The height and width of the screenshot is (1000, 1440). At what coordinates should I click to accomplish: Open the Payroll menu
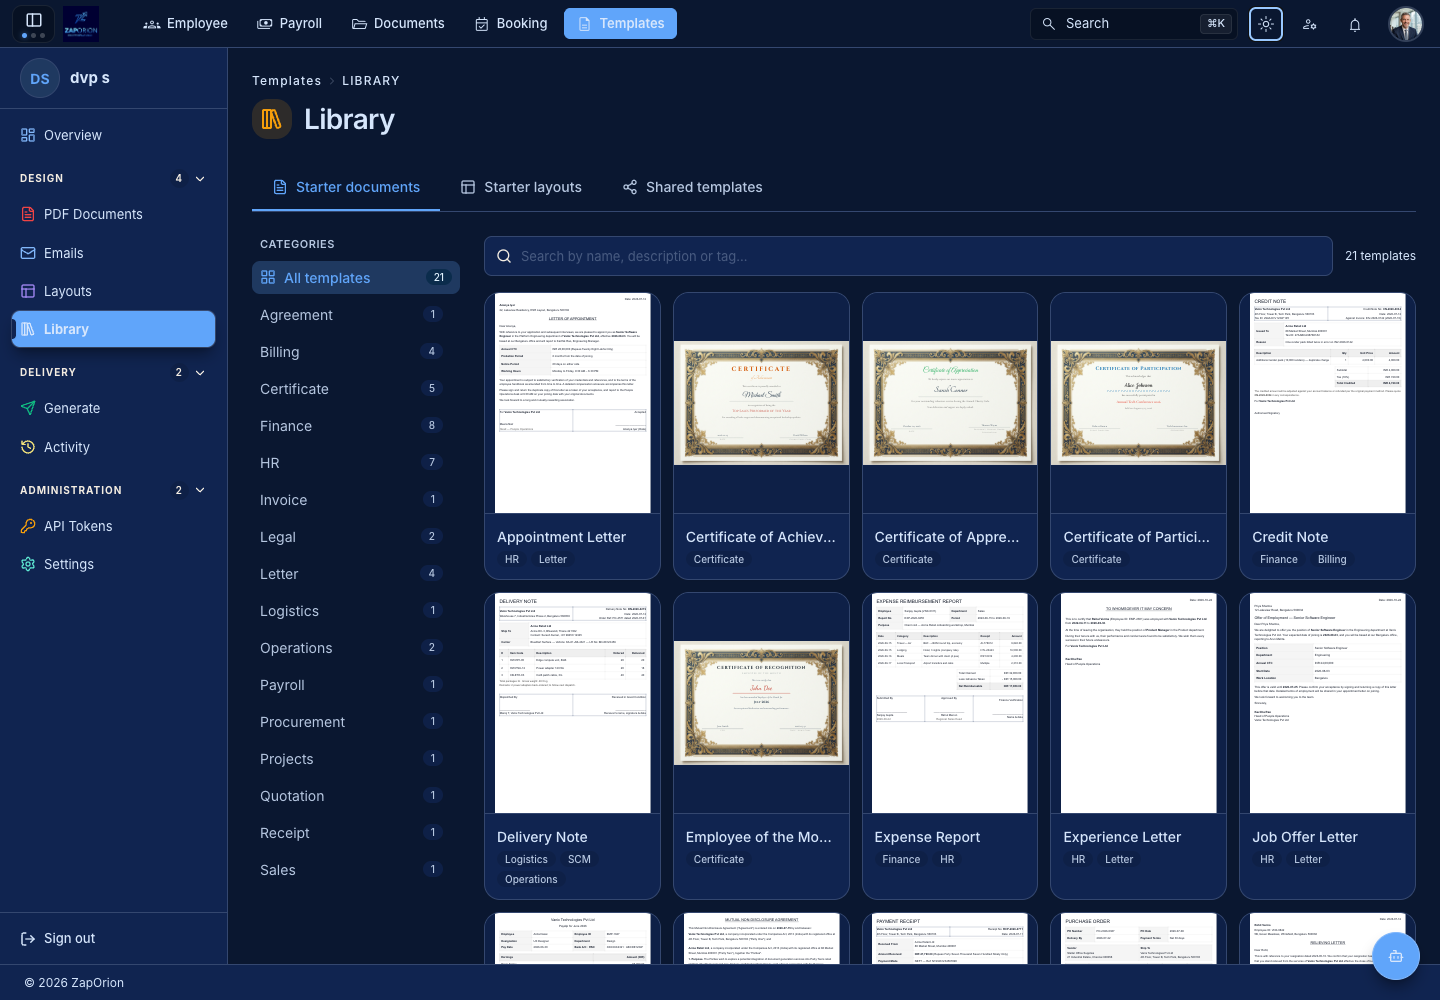pos(290,23)
